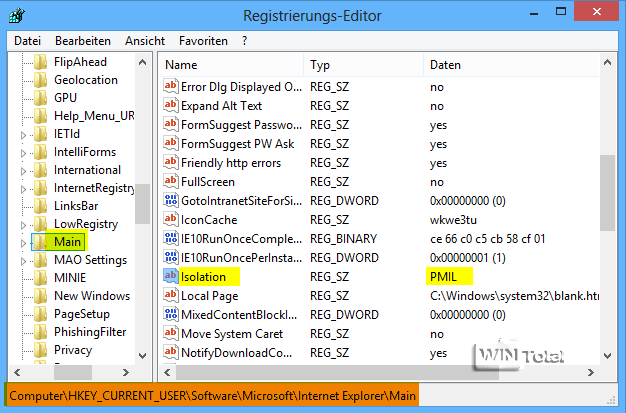The image size is (626, 413).
Task: Click the DWORD icon of IE10RunOncePerInsta...
Action: tap(170, 257)
